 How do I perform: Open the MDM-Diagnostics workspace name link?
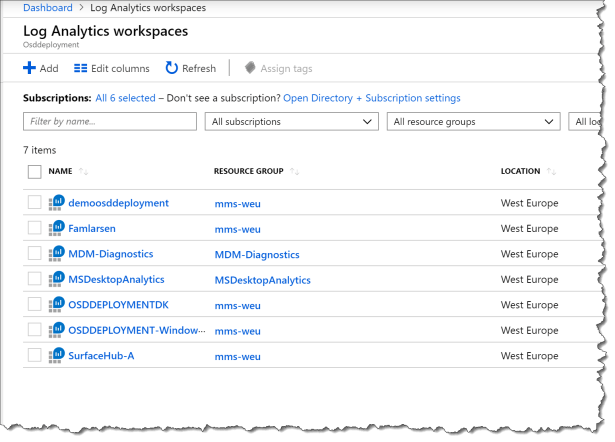(111, 254)
